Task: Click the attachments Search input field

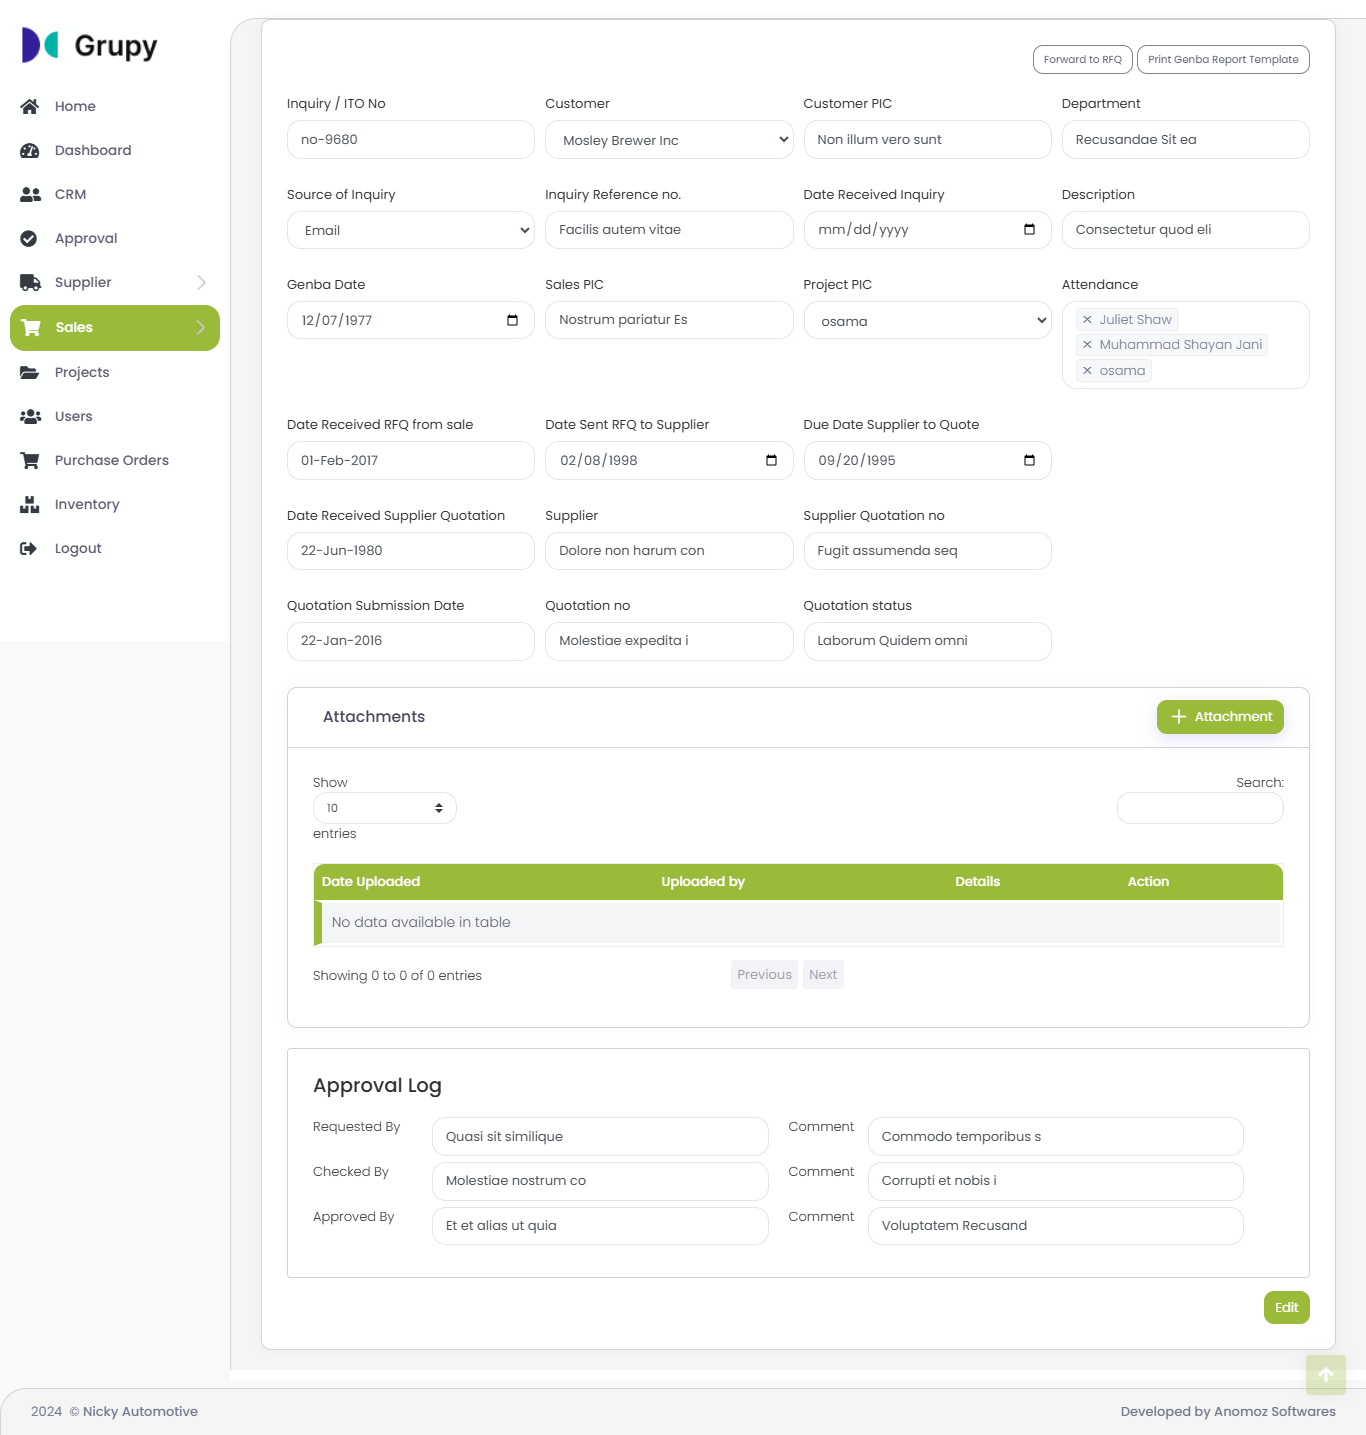Action: [x=1199, y=808]
